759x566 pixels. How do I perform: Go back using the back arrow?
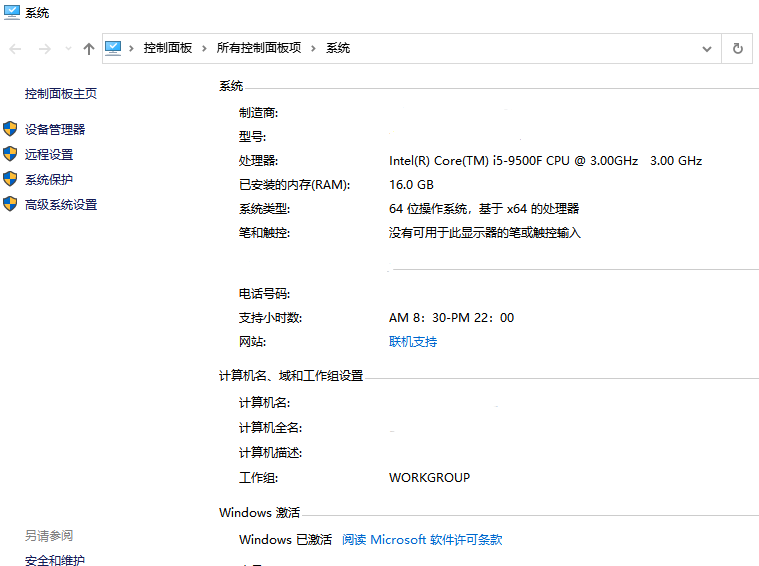coord(15,48)
